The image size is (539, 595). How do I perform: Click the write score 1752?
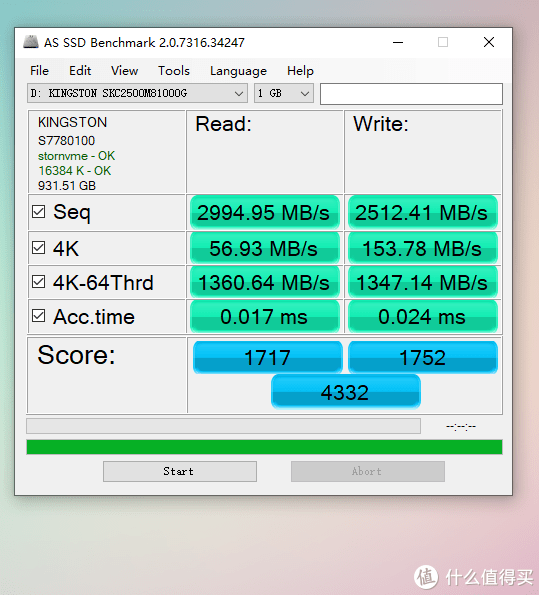423,357
